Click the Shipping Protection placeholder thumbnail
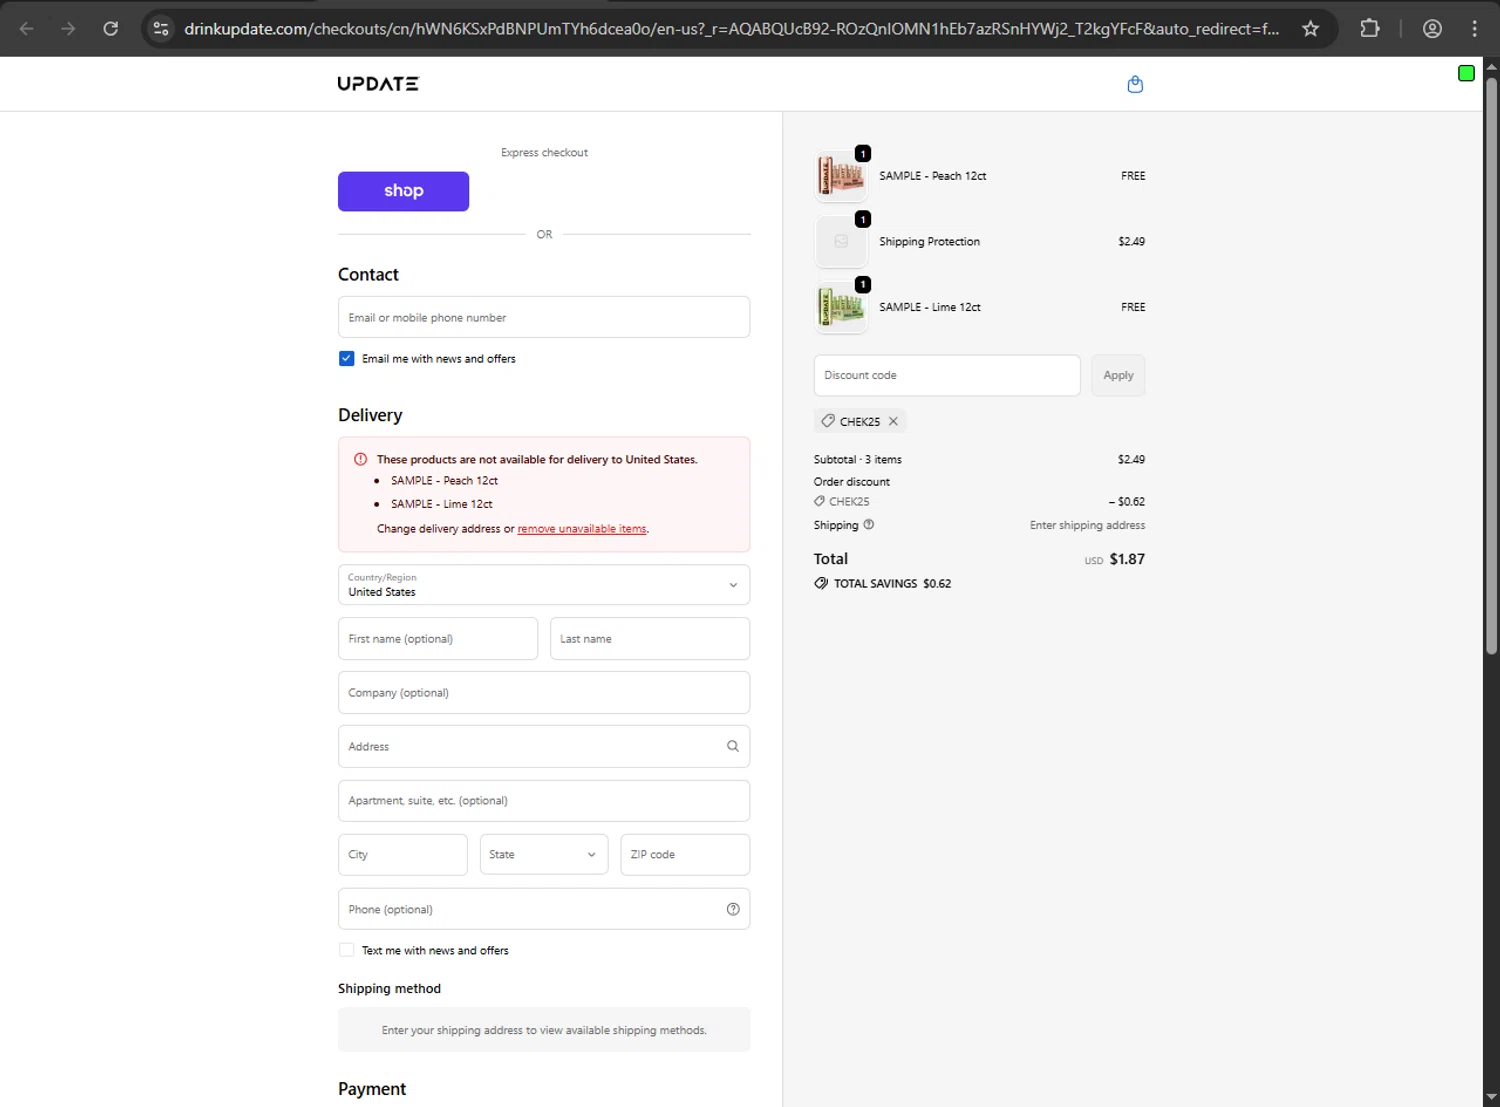 [x=841, y=241]
